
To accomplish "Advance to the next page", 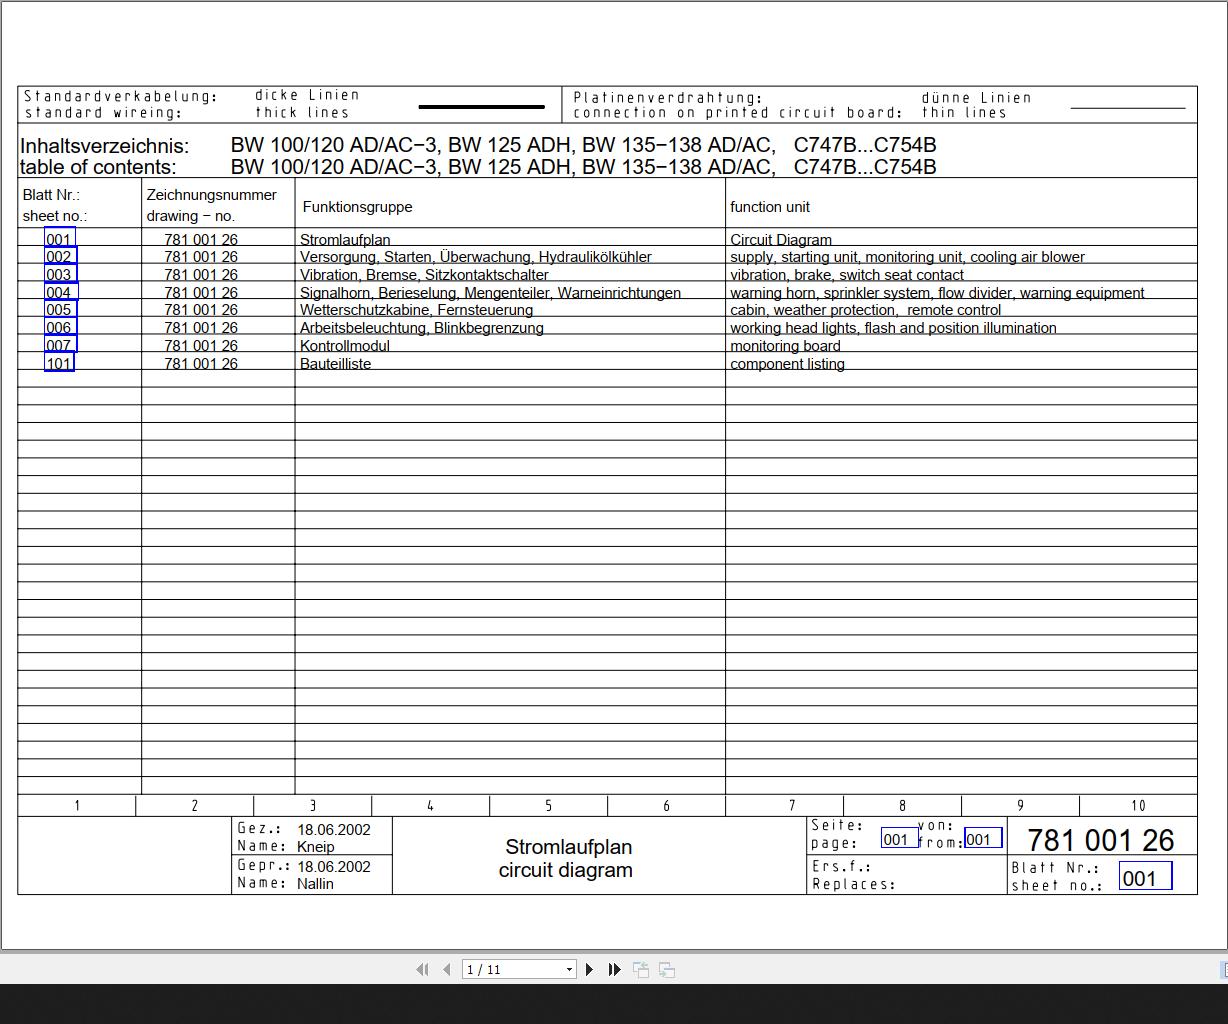I will (x=590, y=969).
